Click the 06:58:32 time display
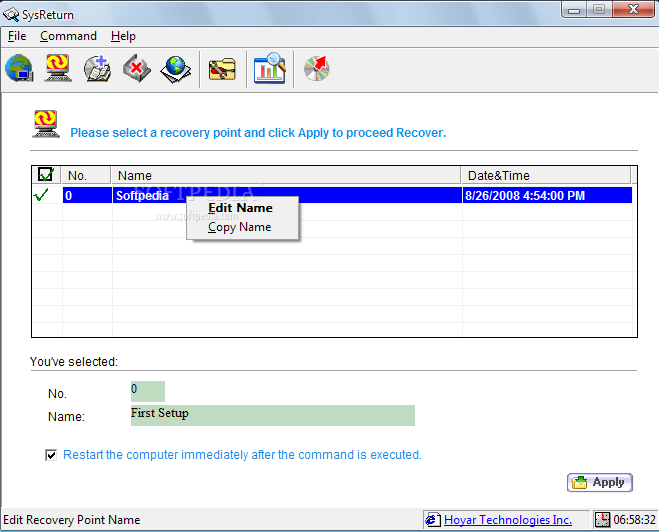The height and width of the screenshot is (532, 659). pyautogui.click(x=634, y=520)
